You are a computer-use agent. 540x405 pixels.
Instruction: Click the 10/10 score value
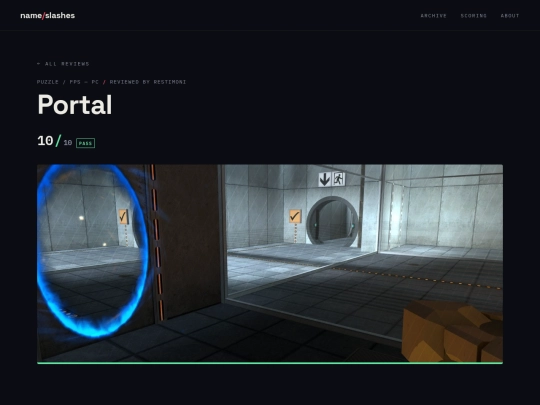click(x=54, y=141)
